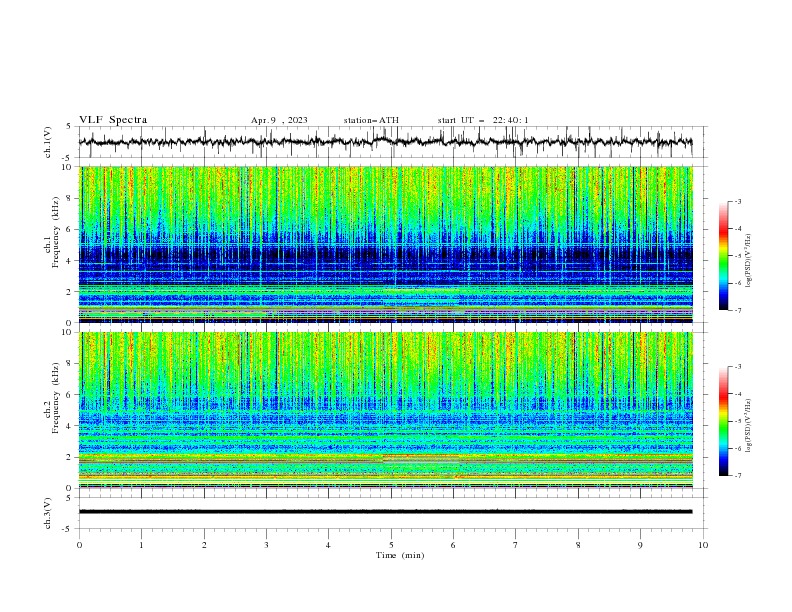Click the ch.3 flat voltage trace

[385, 512]
